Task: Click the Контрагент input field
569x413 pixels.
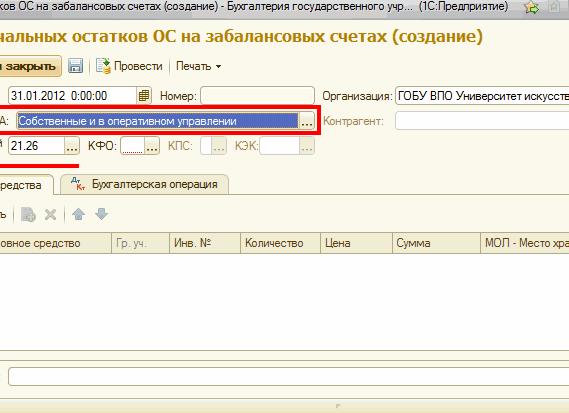Action: [x=482, y=121]
